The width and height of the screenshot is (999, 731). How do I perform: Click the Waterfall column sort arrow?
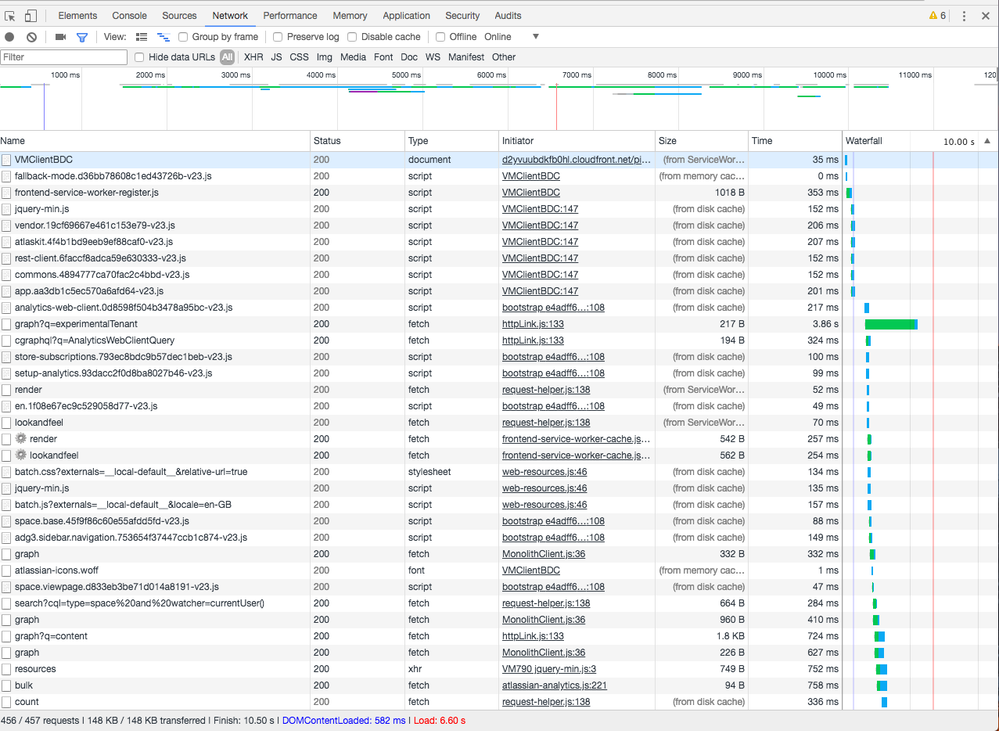click(987, 141)
